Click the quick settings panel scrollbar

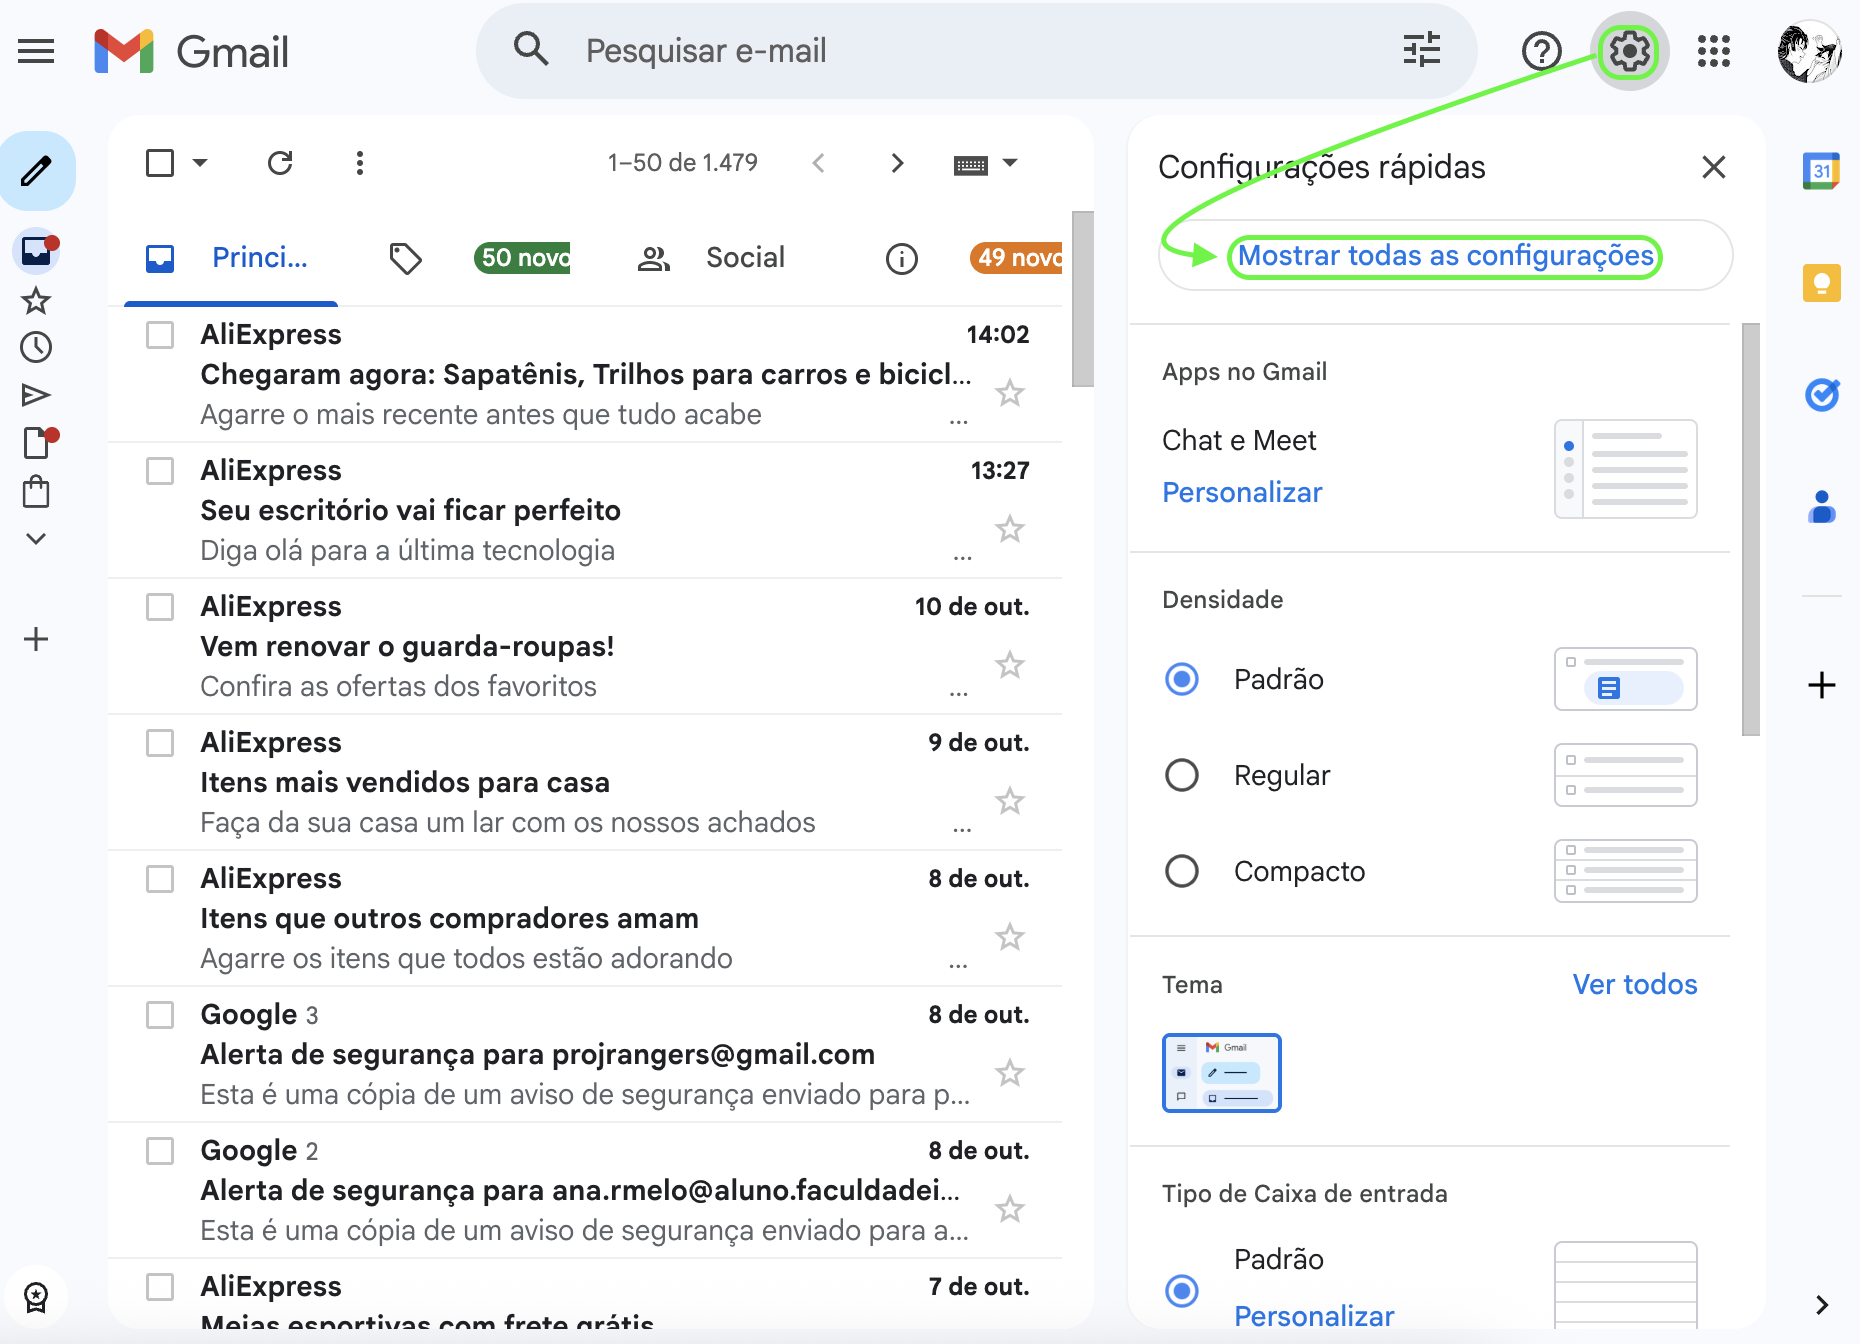1750,530
